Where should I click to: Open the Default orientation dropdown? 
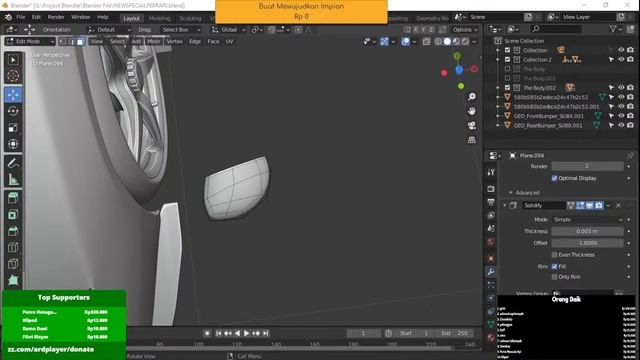click(x=109, y=29)
